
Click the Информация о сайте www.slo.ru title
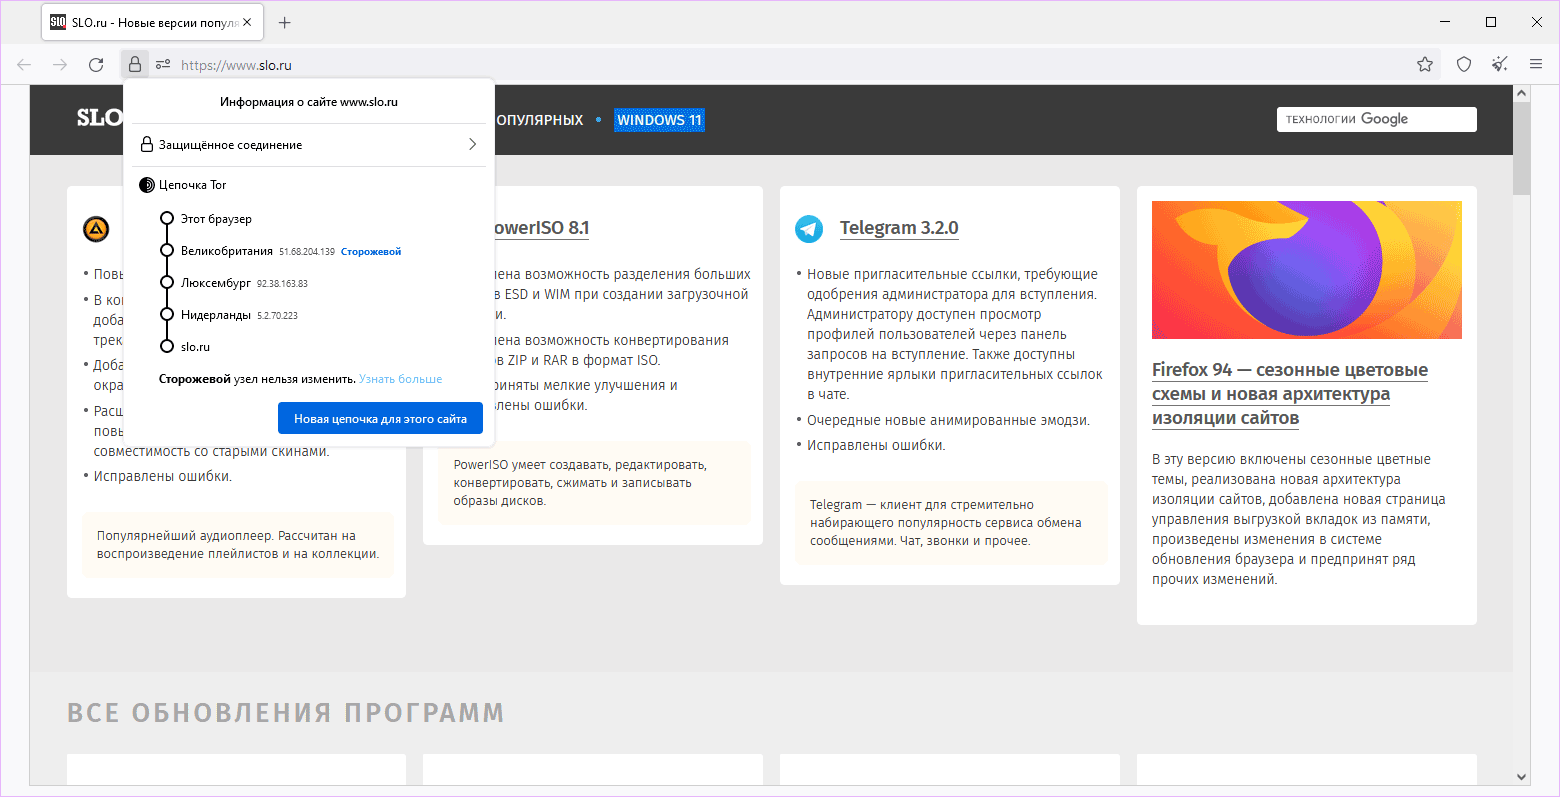pos(309,102)
